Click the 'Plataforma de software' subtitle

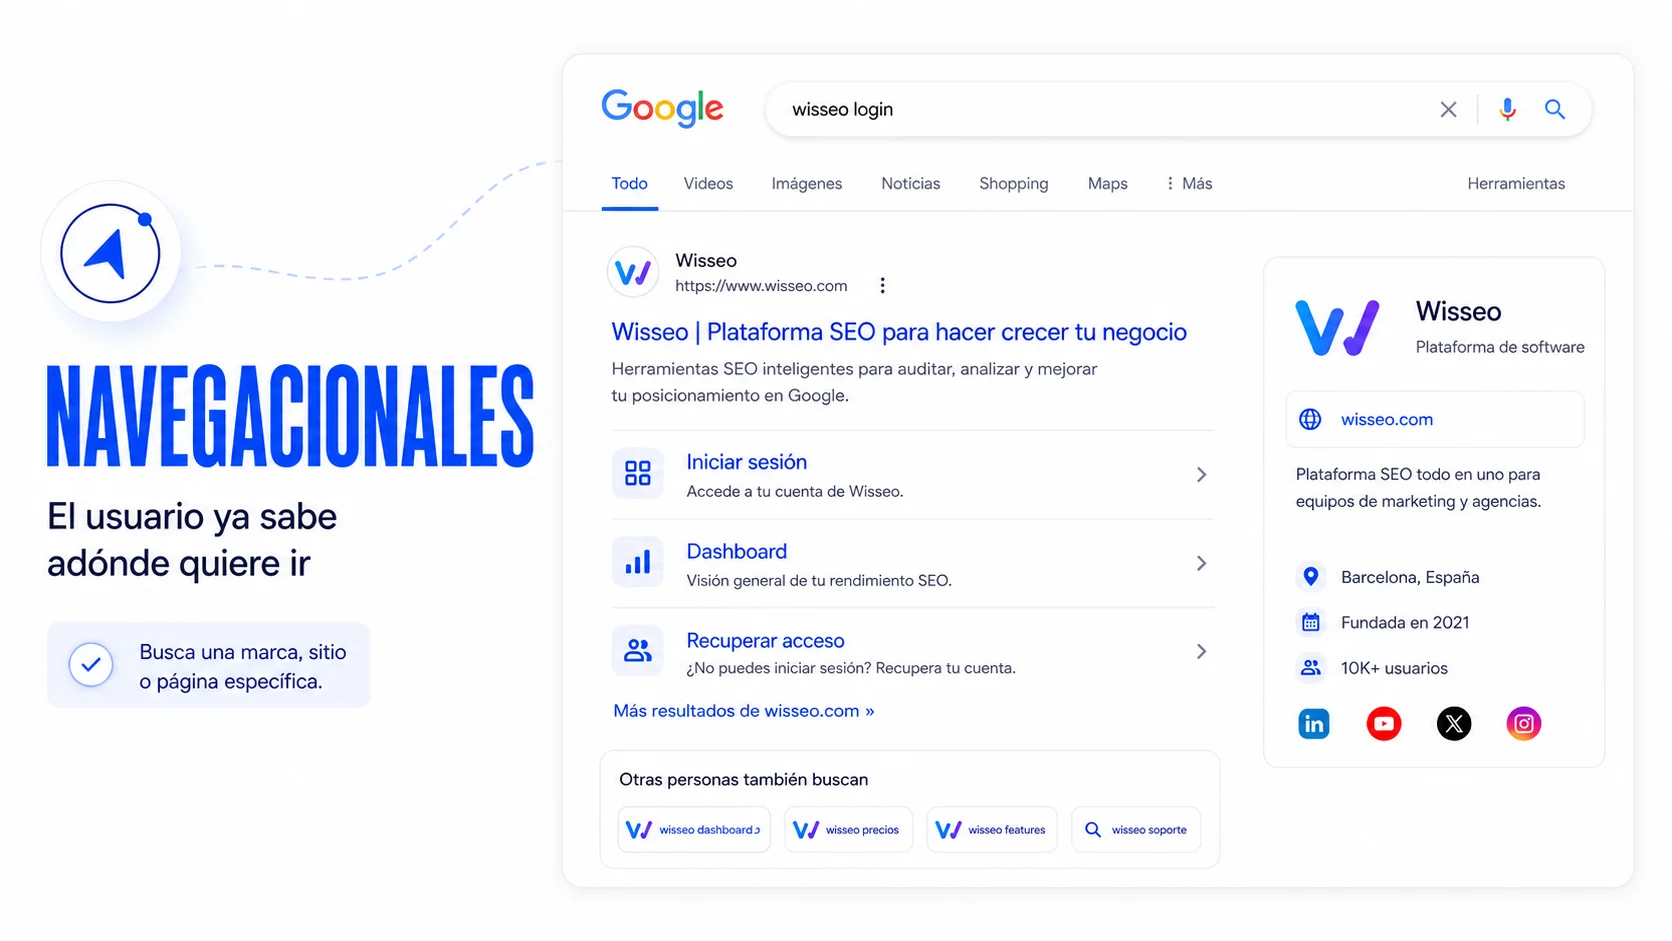1500,347
